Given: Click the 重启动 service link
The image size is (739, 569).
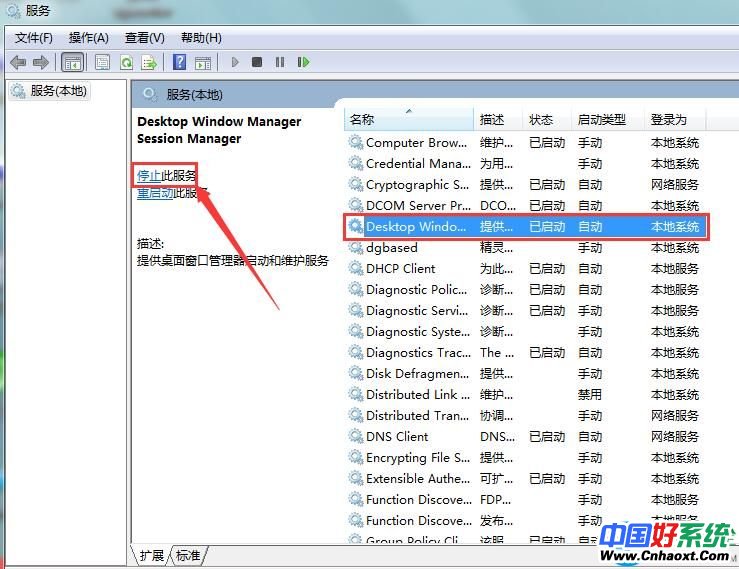Looking at the screenshot, I should coord(155,193).
